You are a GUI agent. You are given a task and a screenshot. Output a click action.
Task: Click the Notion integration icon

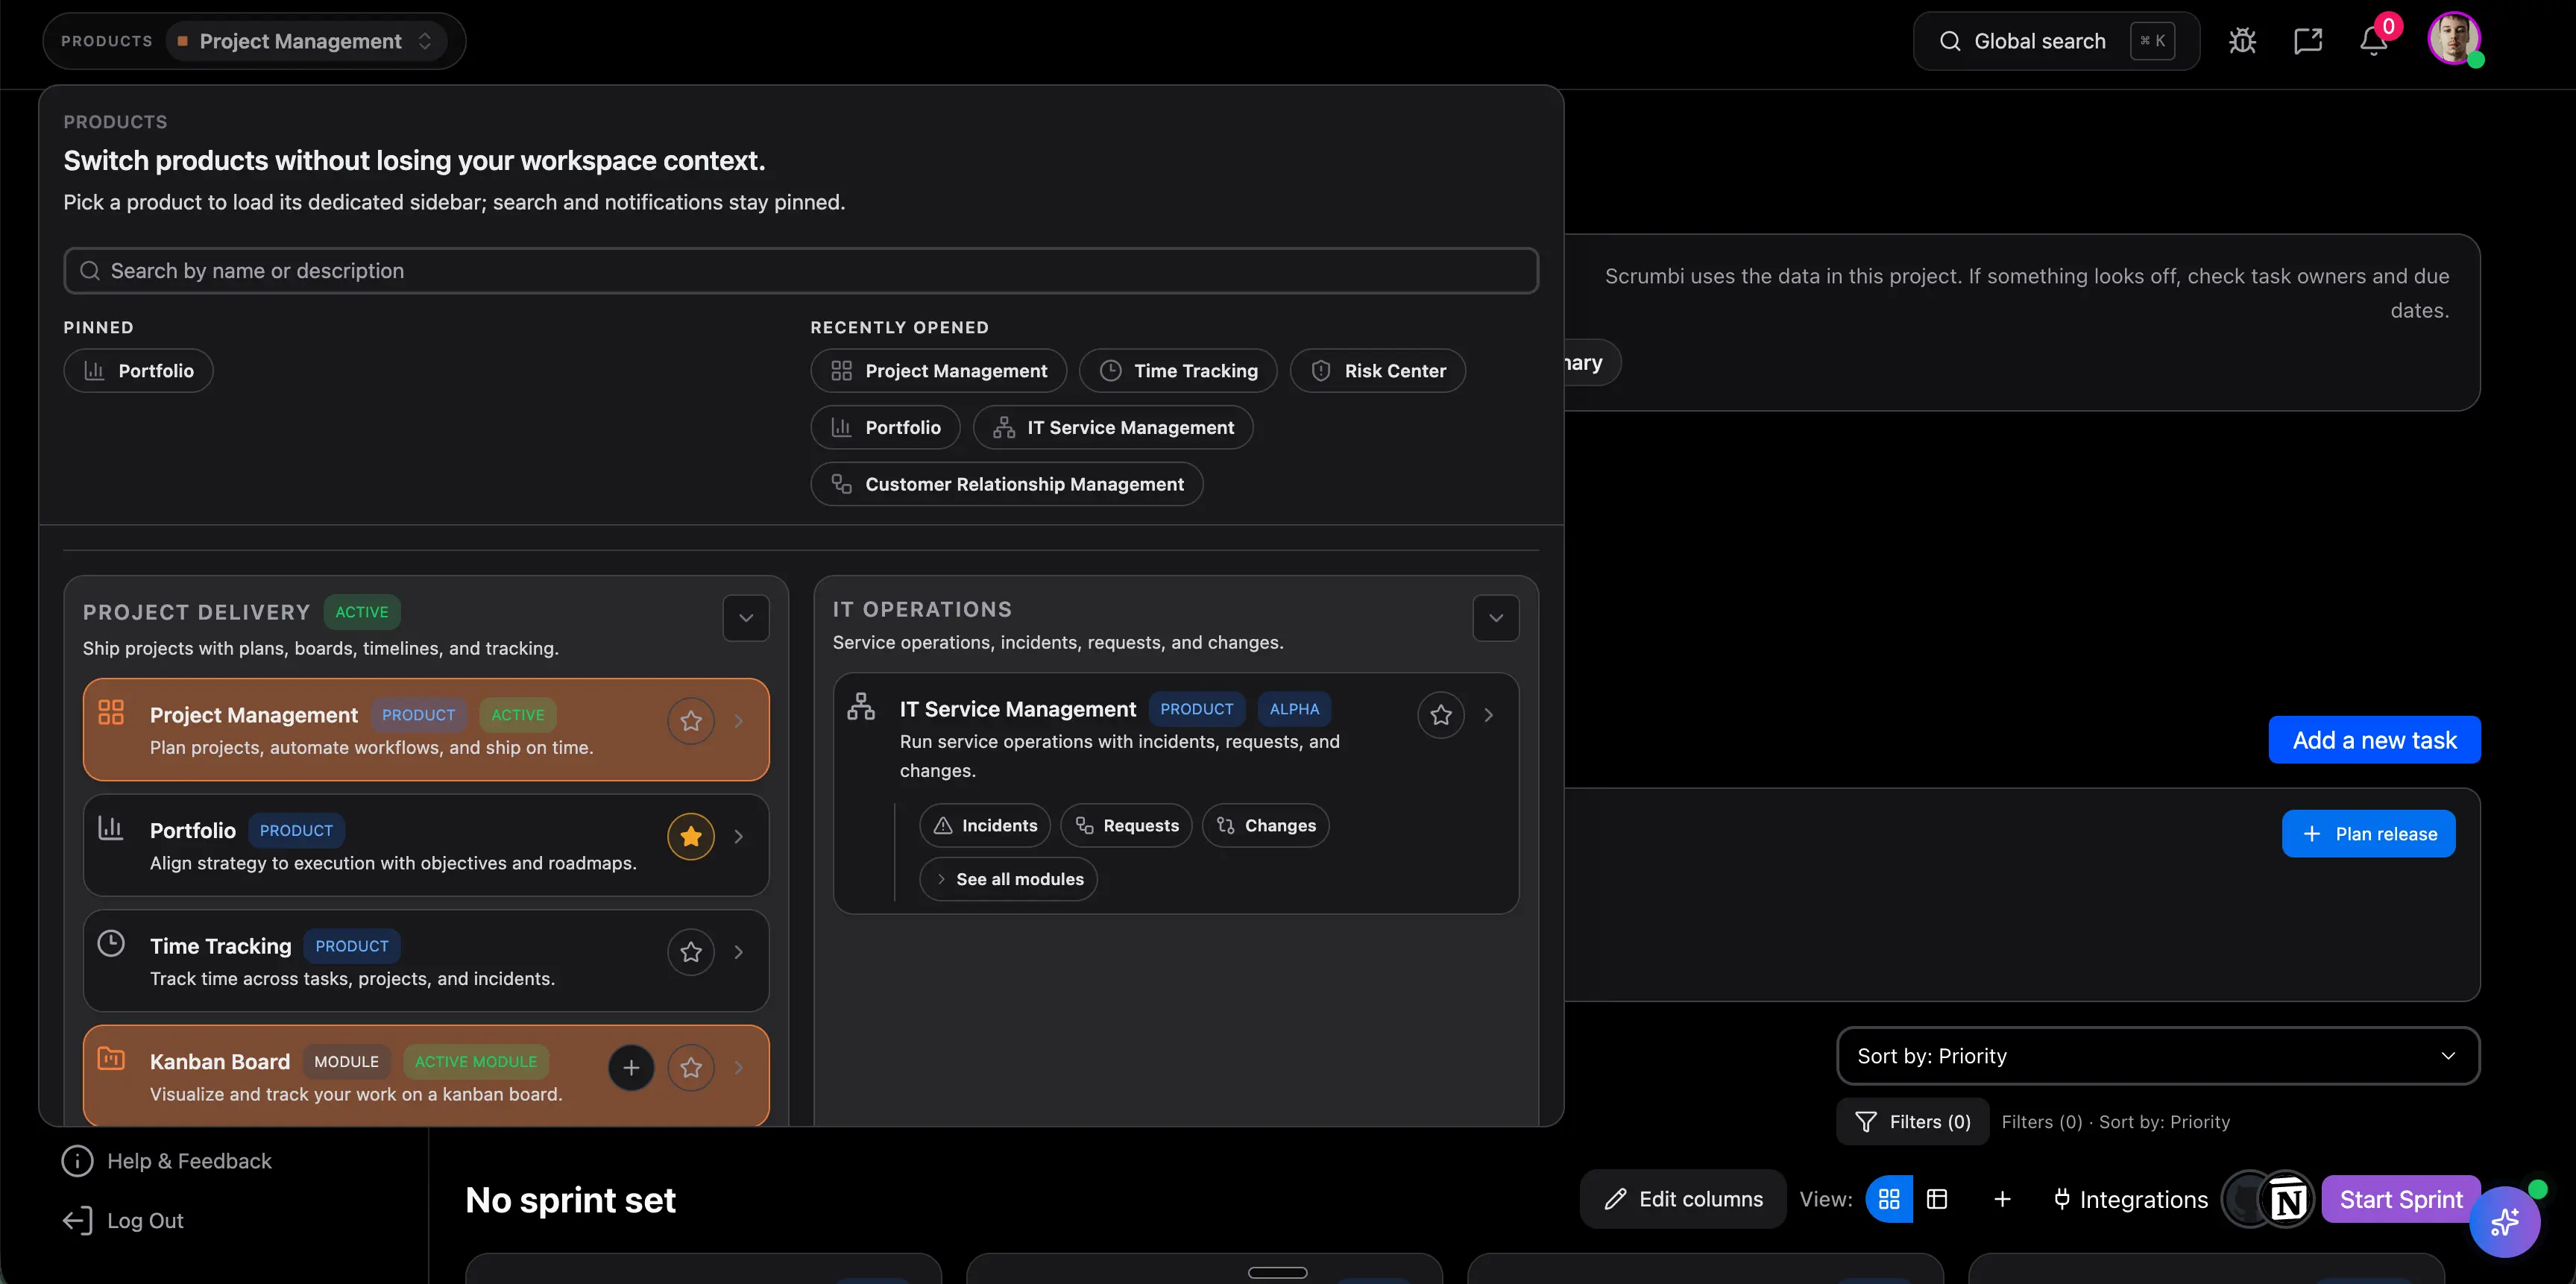point(2288,1199)
